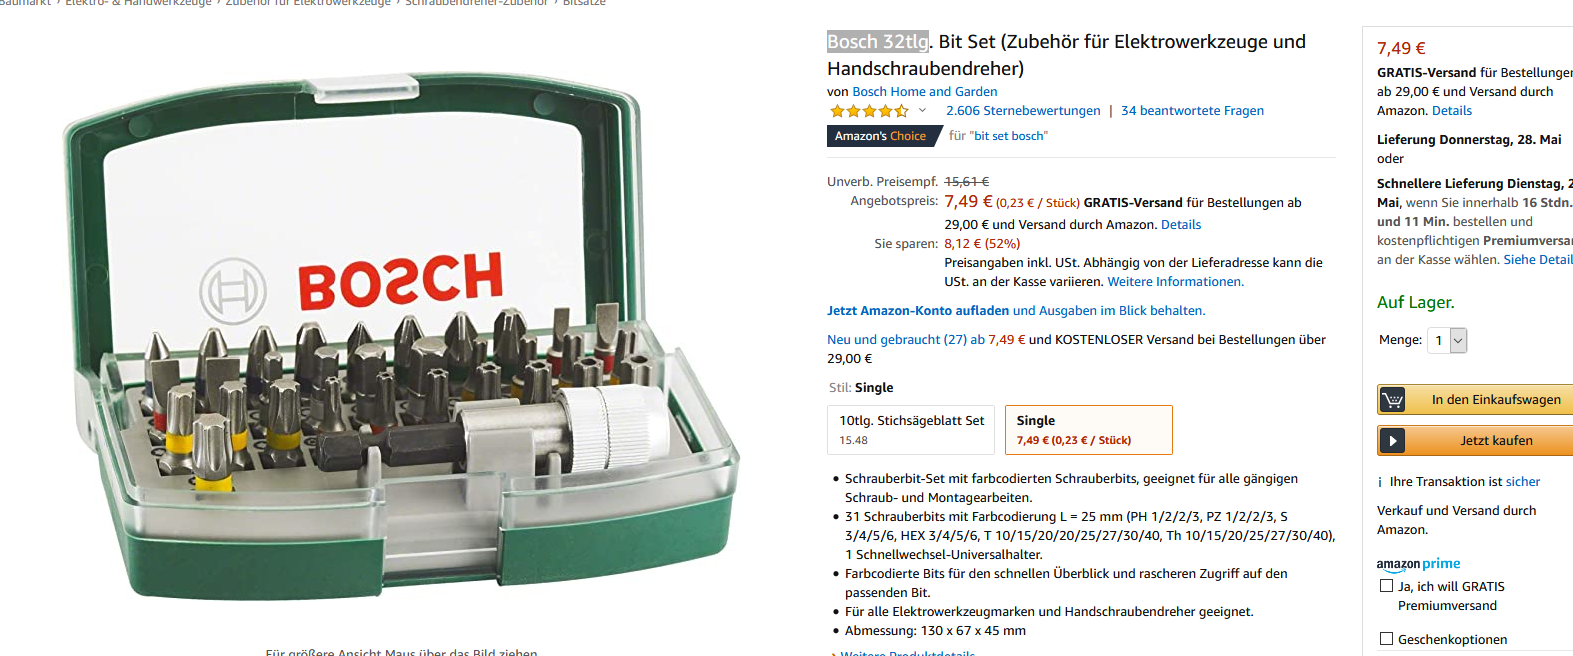Enable the GRATIS Premiumversand checkbox
1573x656 pixels.
pyautogui.click(x=1386, y=586)
